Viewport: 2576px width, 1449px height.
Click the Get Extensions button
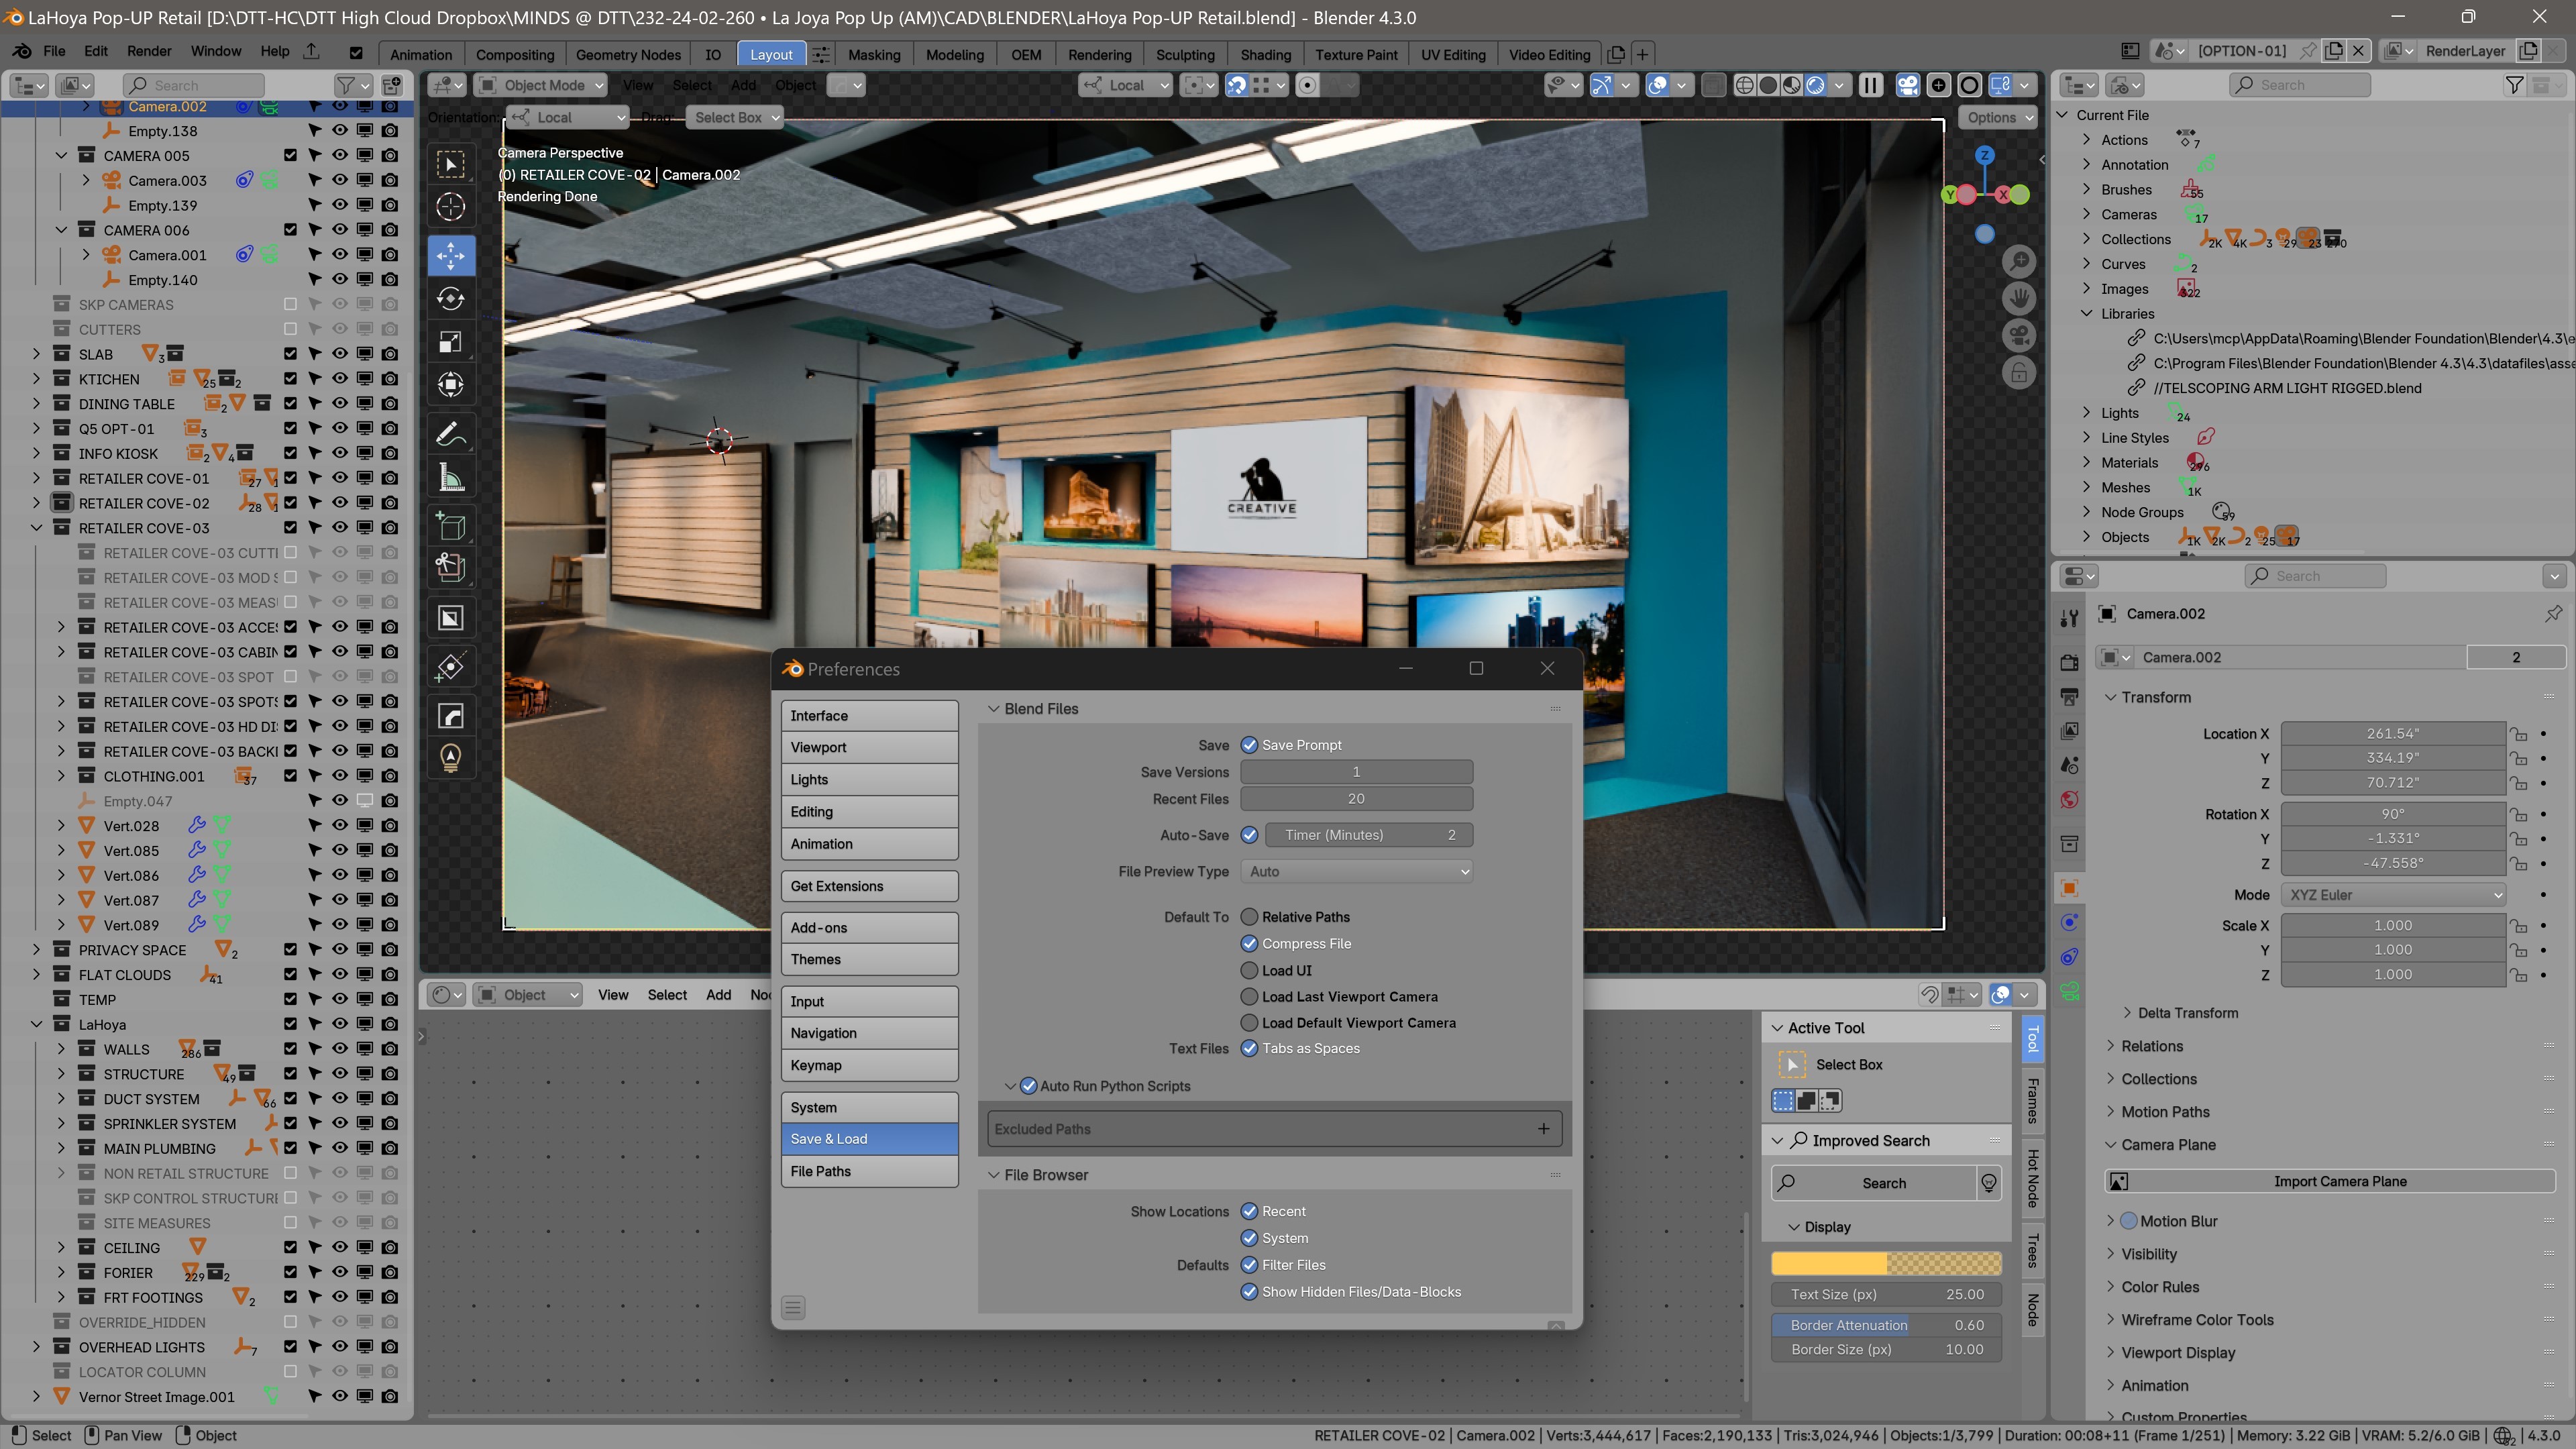[869, 886]
